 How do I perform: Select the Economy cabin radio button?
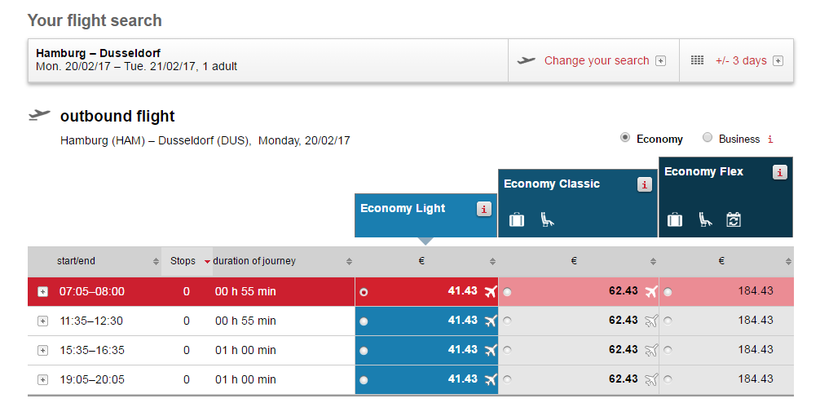[x=625, y=138]
